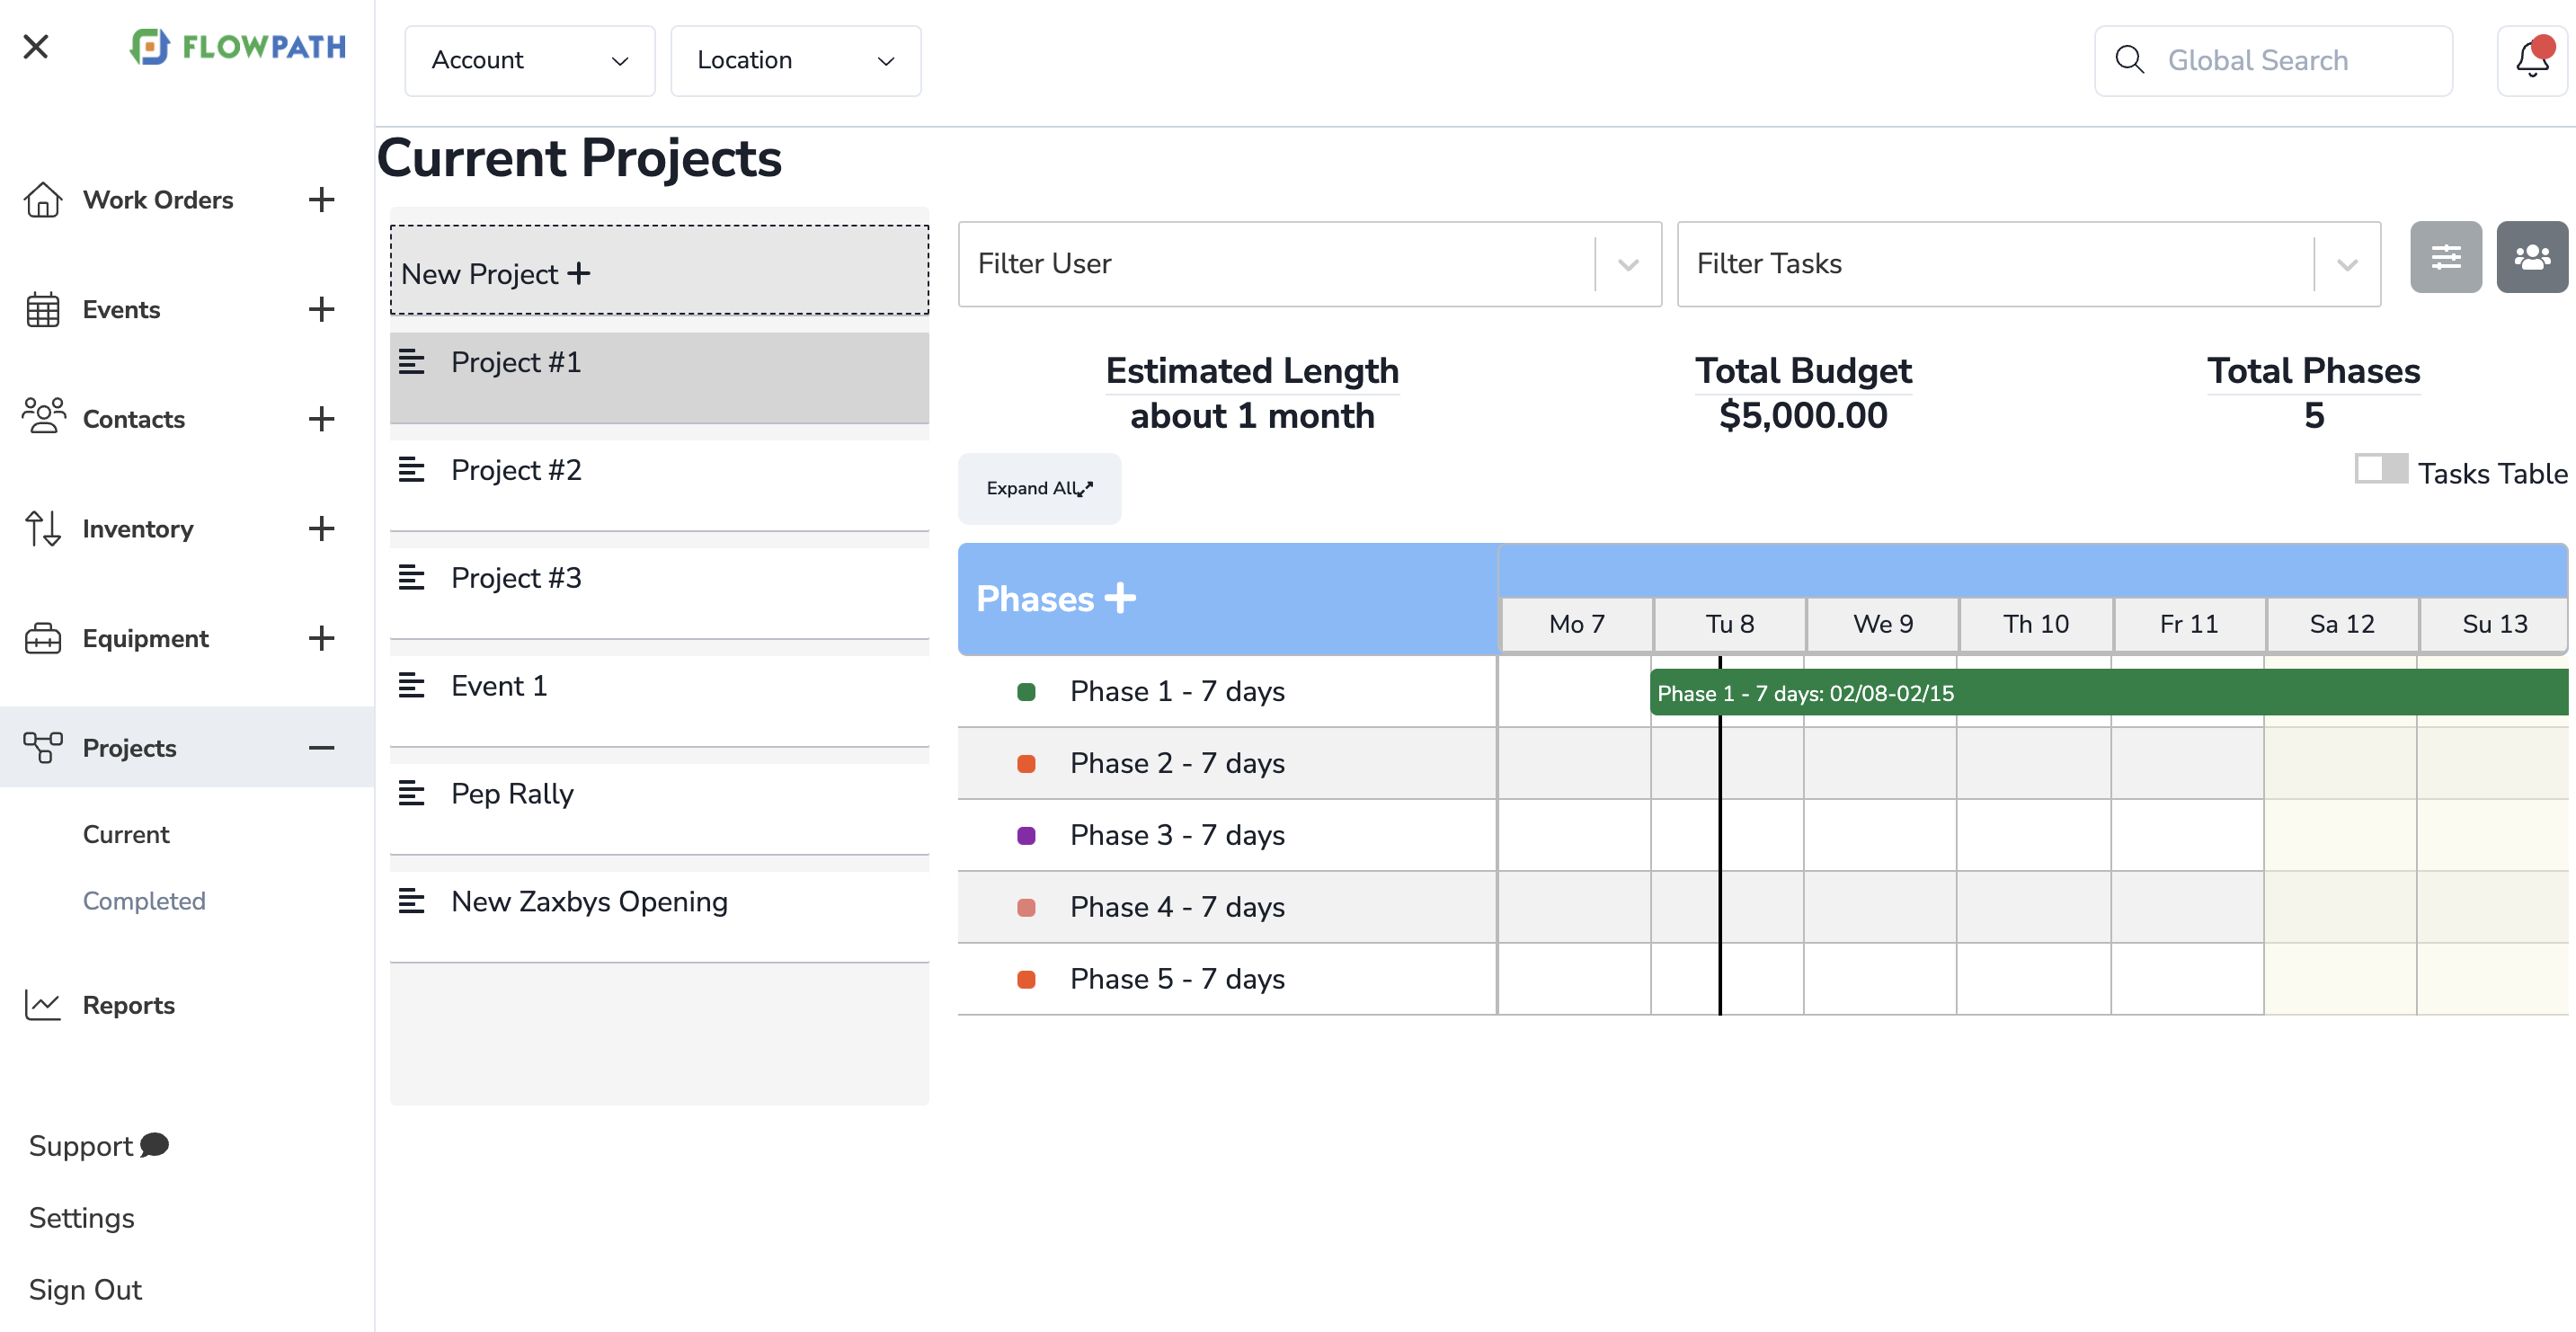2576x1332 pixels.
Task: Click the filter sliders icon
Action: point(2446,257)
